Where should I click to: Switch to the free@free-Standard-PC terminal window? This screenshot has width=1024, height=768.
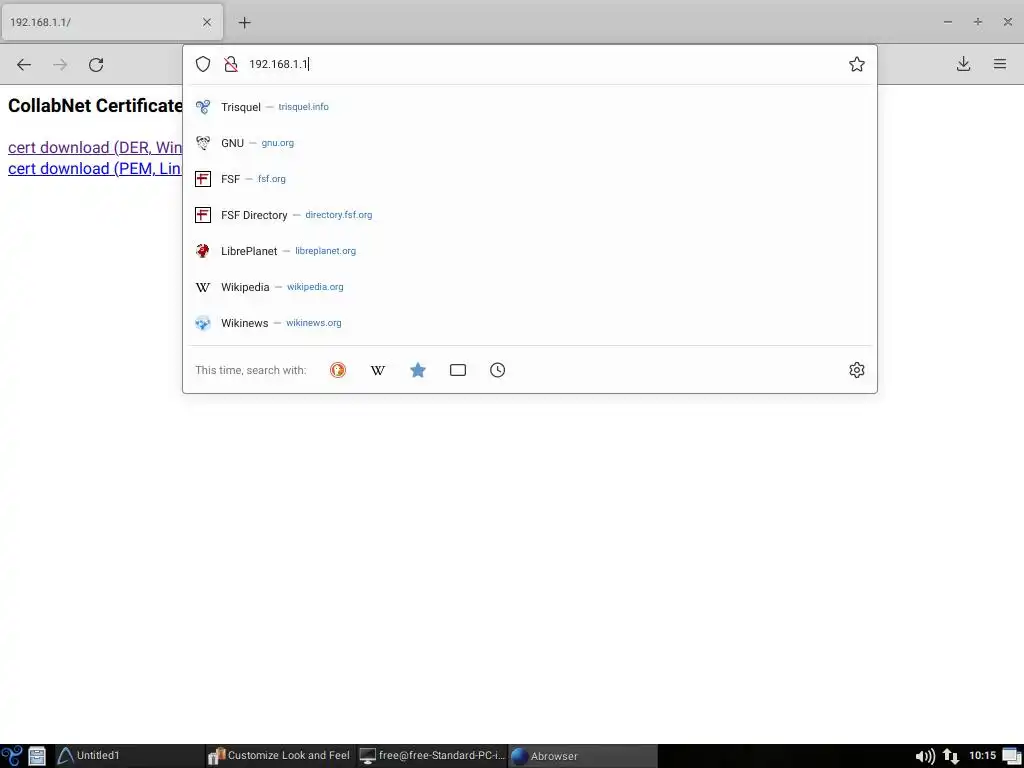point(432,756)
